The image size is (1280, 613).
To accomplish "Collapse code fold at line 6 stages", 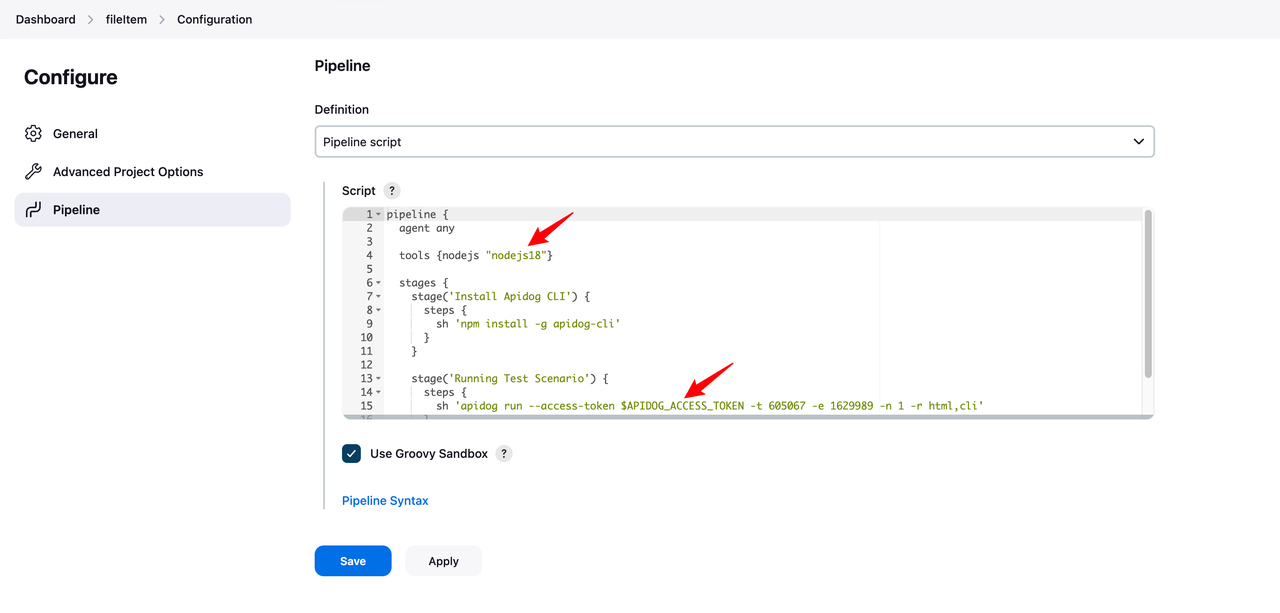I will click(x=378, y=283).
